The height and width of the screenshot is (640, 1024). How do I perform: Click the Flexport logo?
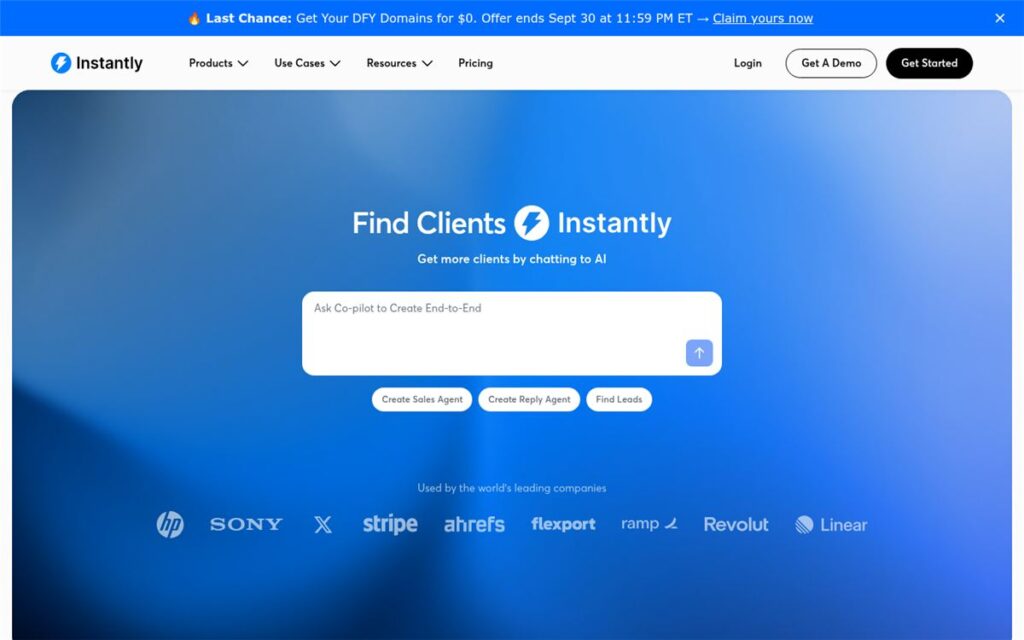pyautogui.click(x=564, y=524)
